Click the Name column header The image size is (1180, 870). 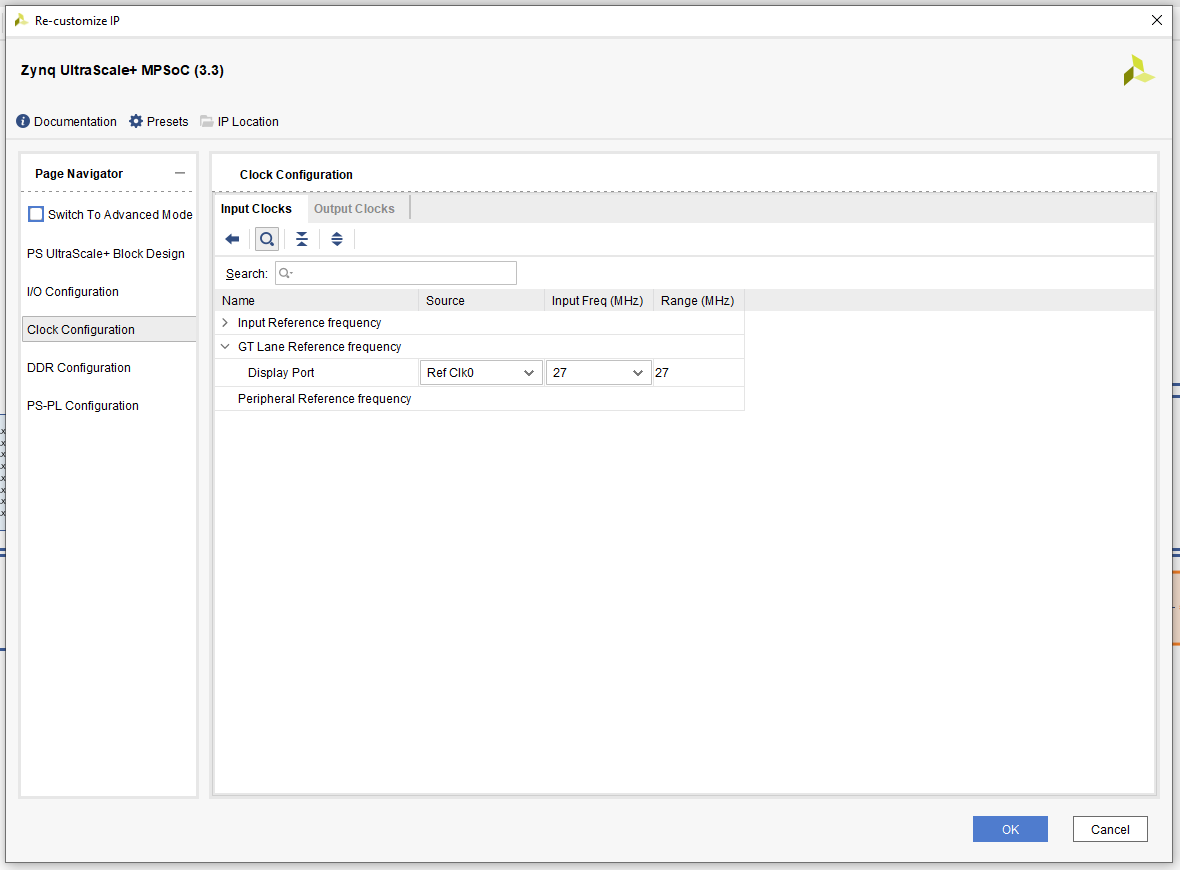coord(317,300)
